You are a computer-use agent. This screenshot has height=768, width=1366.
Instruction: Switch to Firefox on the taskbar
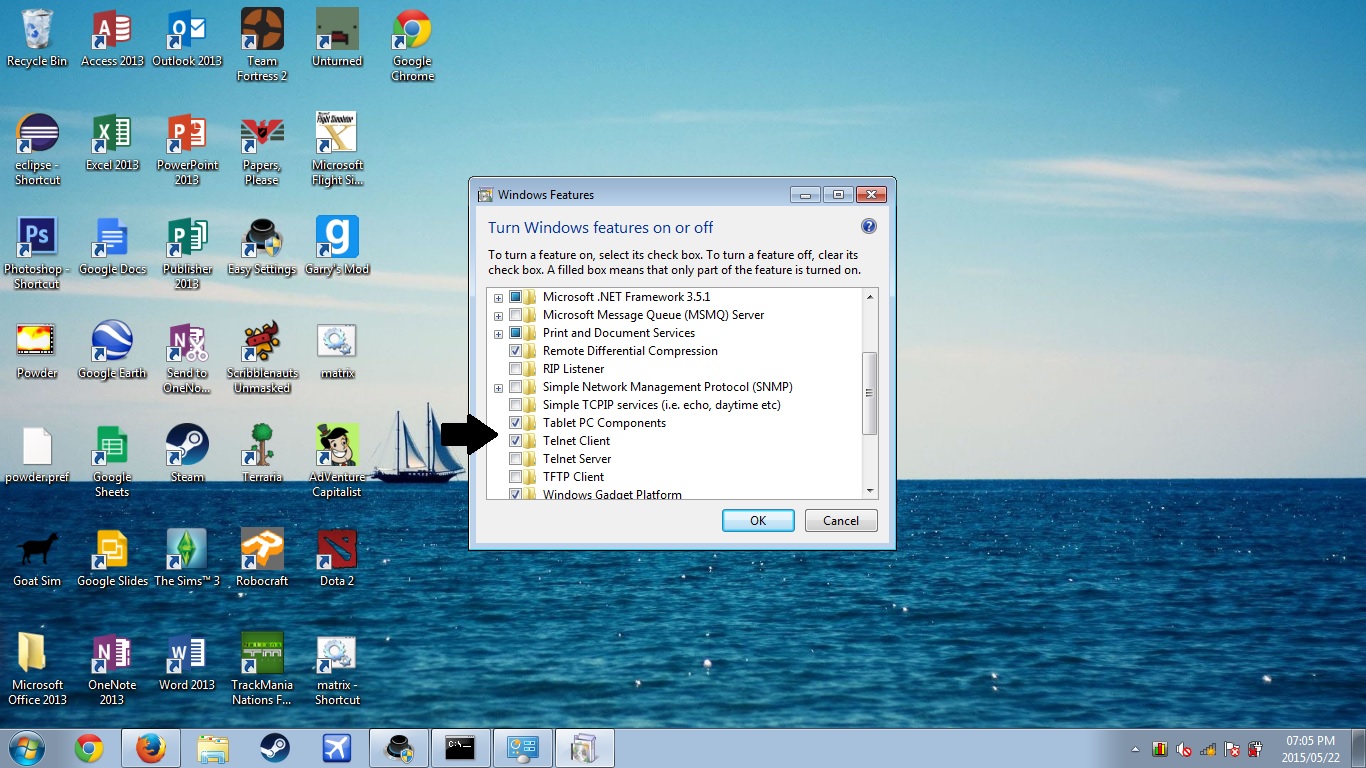coord(151,748)
